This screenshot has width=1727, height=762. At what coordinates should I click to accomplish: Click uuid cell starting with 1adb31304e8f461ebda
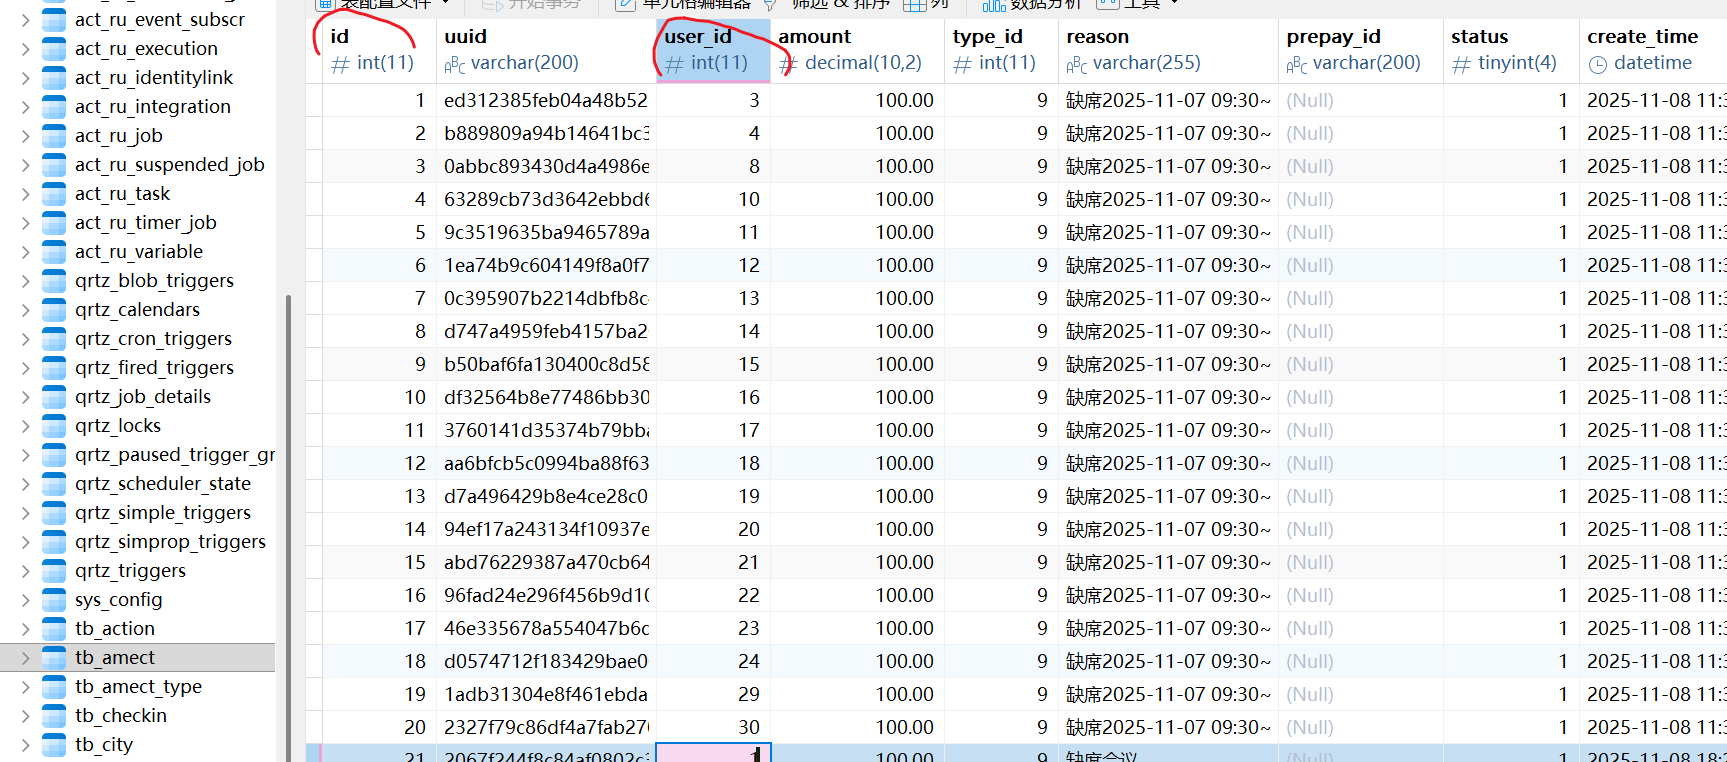click(x=546, y=695)
